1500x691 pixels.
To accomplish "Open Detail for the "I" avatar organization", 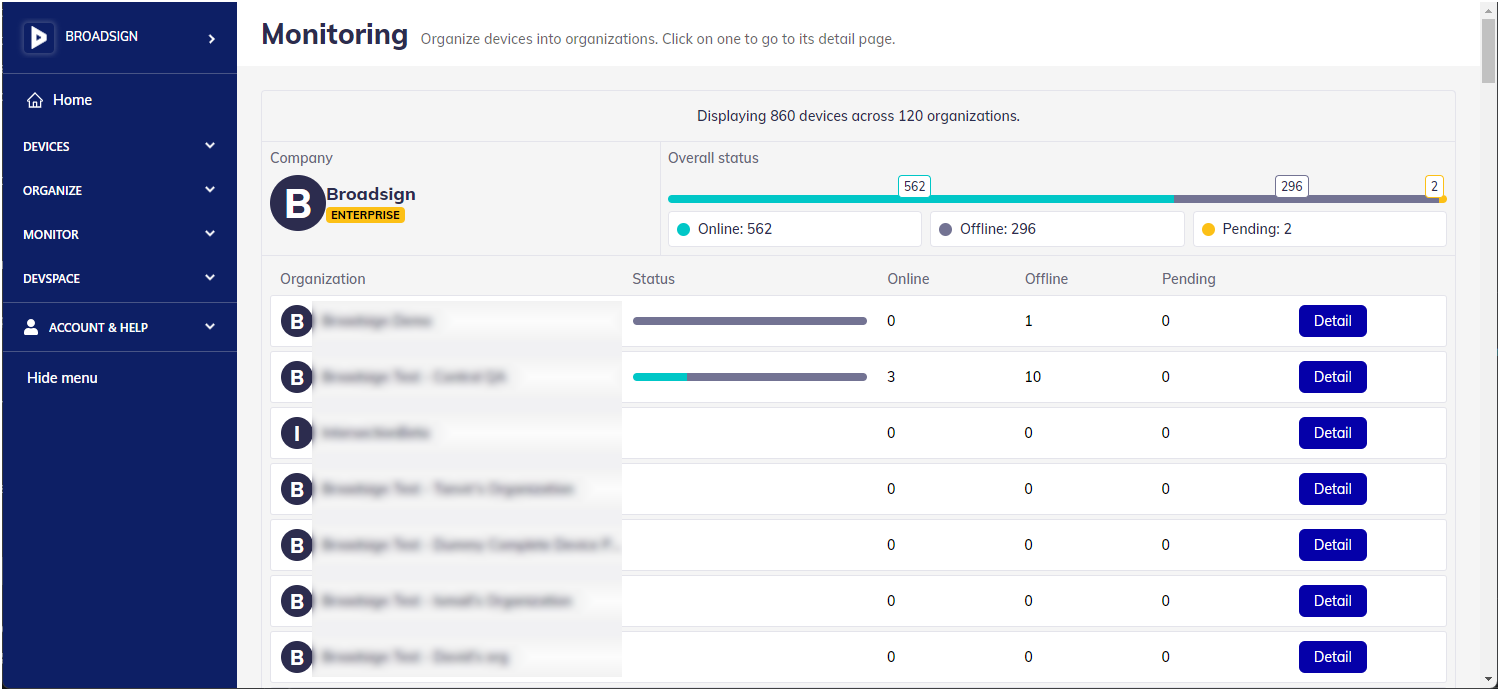I will (1332, 433).
